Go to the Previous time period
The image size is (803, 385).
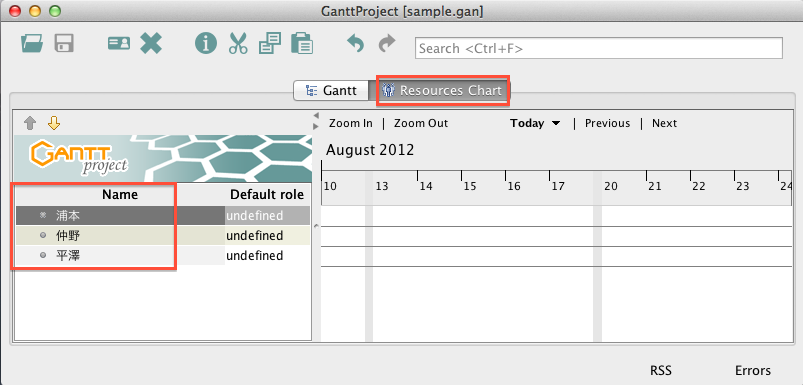[x=607, y=123]
